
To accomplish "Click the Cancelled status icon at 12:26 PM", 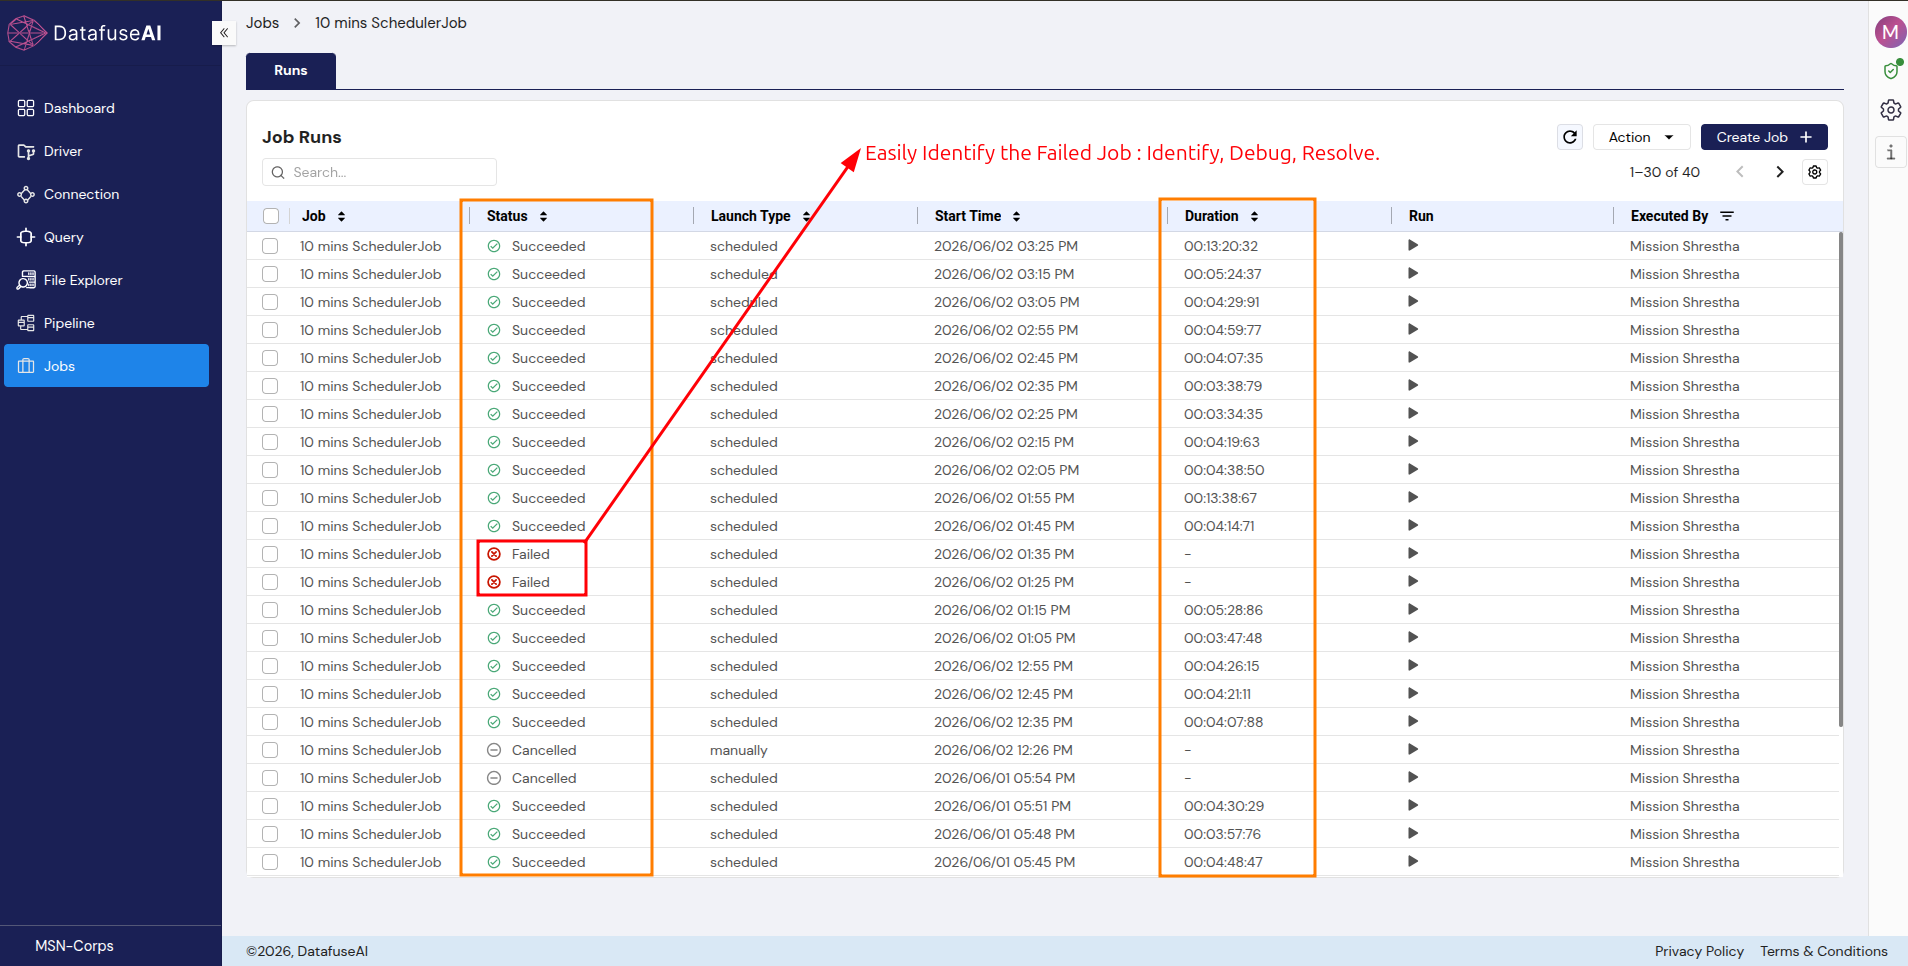I will (494, 750).
